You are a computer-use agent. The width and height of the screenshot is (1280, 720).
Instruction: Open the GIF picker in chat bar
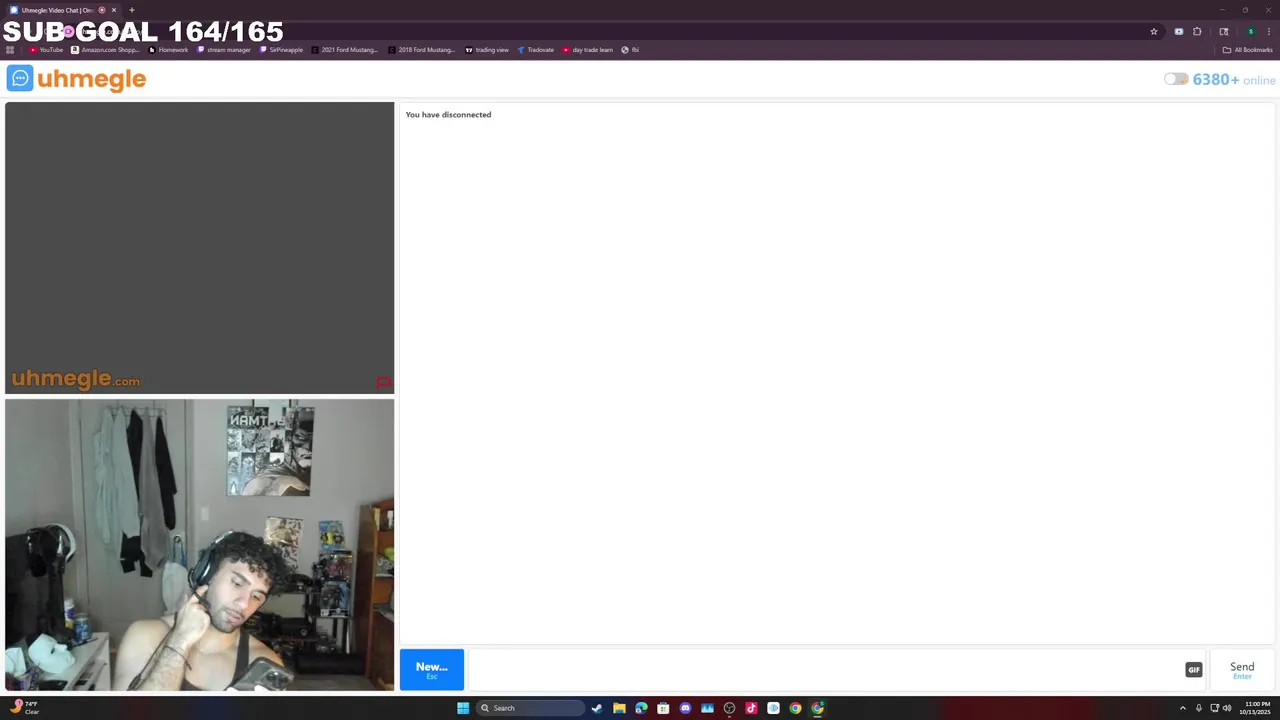point(1193,670)
